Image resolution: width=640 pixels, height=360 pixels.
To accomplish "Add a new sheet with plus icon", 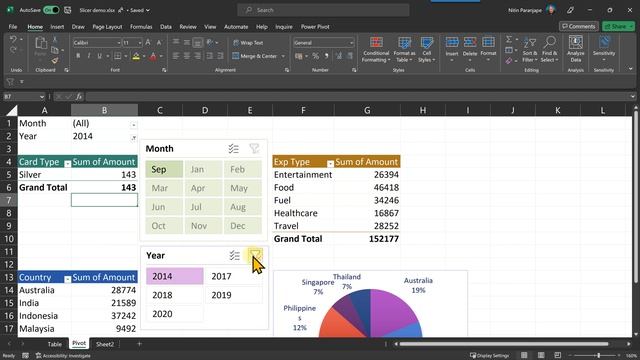I will click(x=139, y=344).
